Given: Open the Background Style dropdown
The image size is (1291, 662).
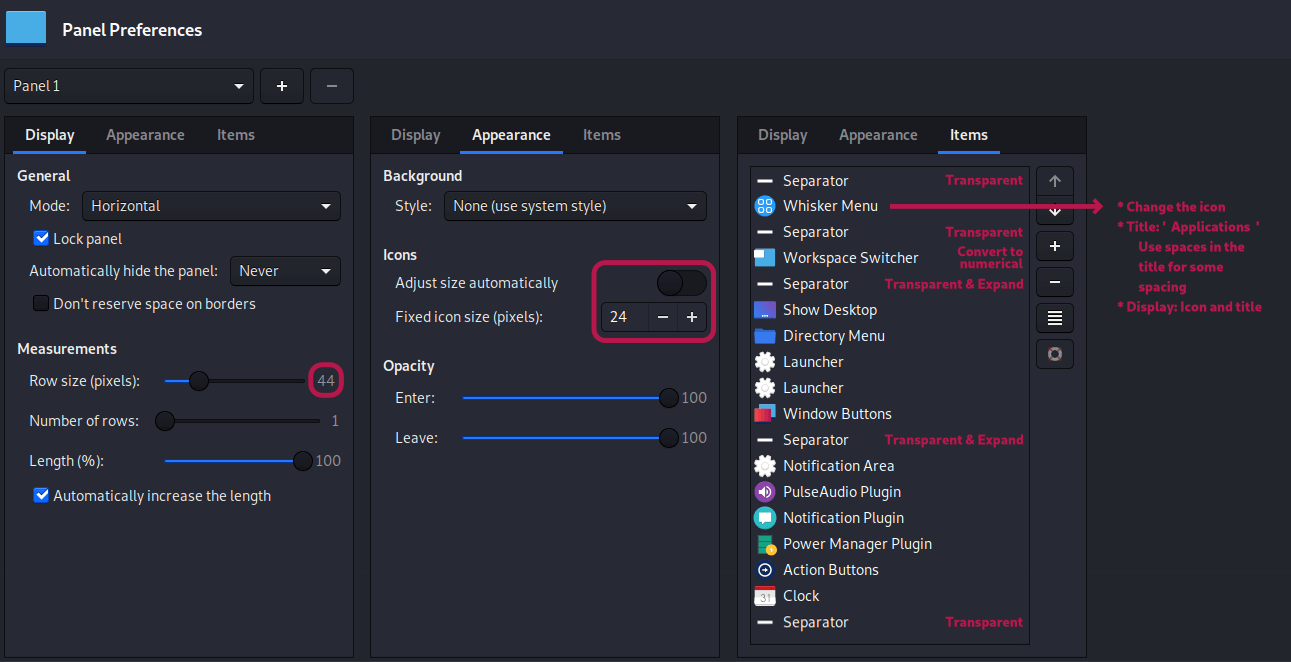Looking at the screenshot, I should point(575,206).
